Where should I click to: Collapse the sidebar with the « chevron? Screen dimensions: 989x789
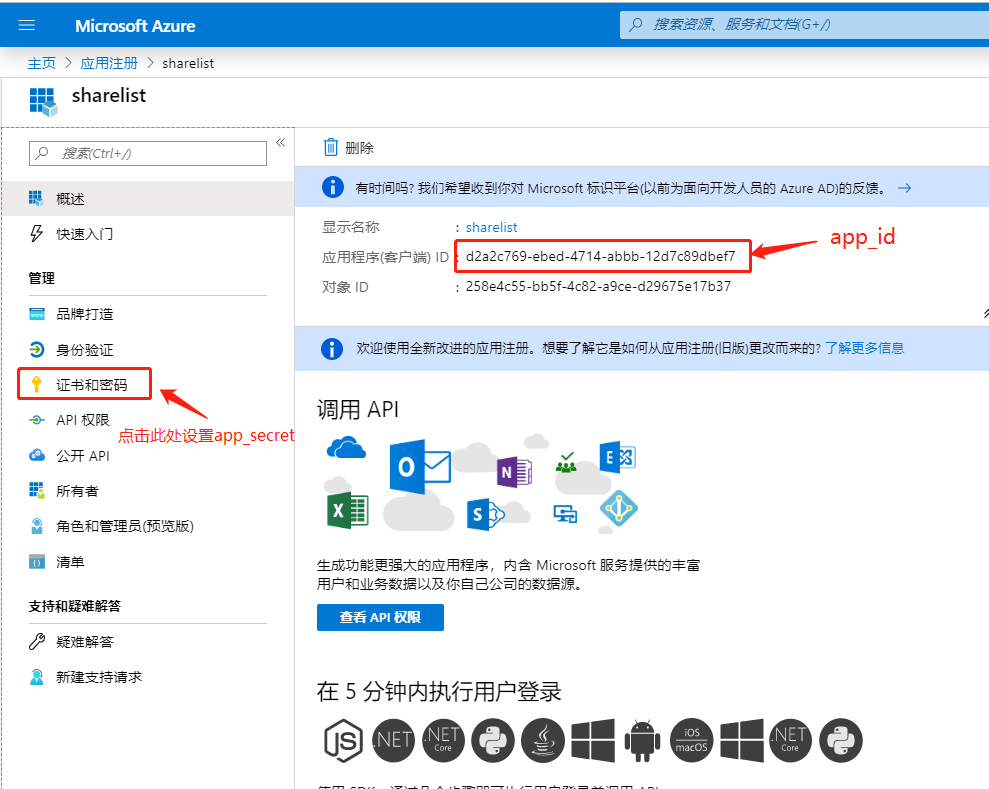(x=281, y=142)
